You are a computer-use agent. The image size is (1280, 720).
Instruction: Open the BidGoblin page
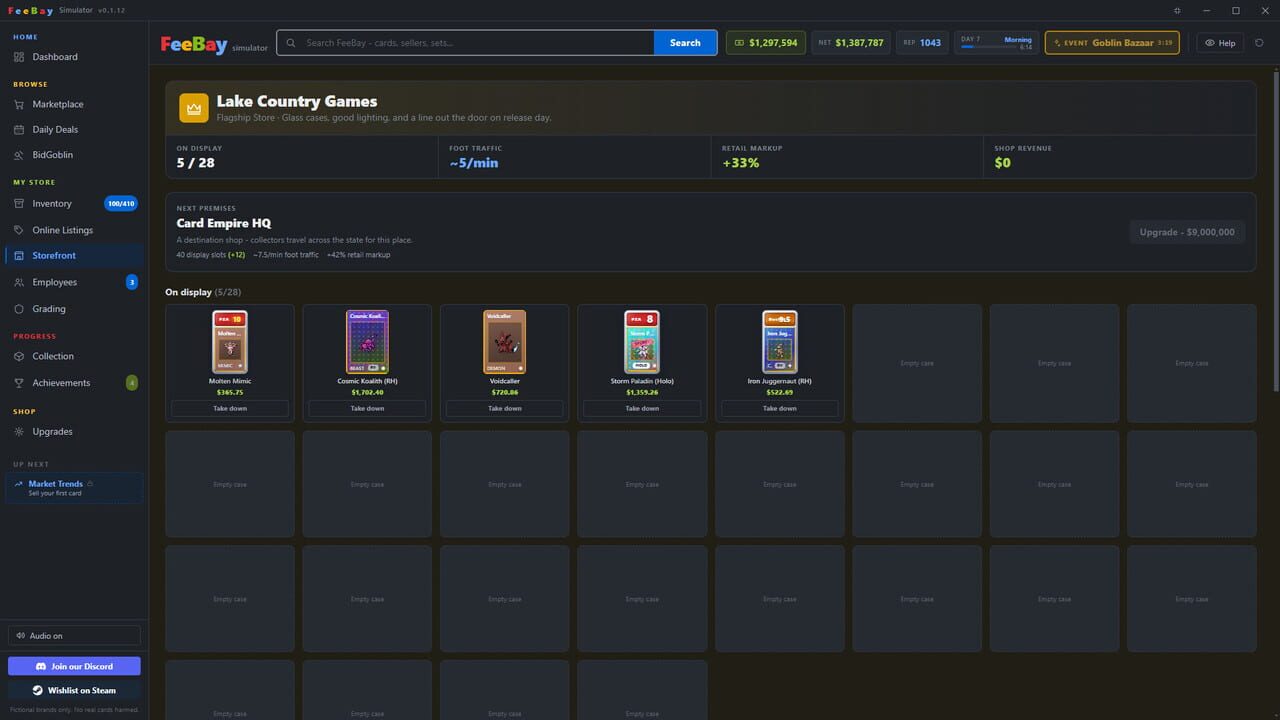coord(74,155)
